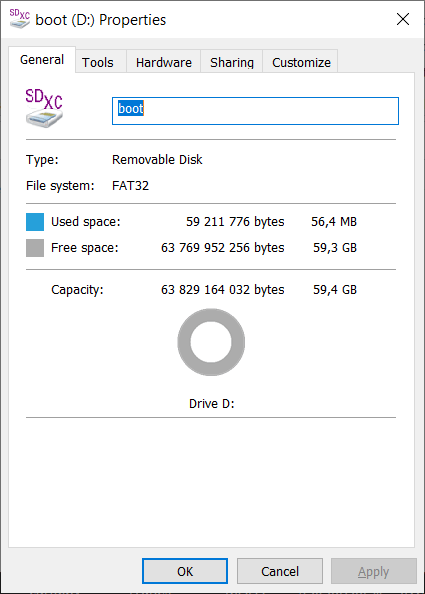Image resolution: width=425 pixels, height=594 pixels.
Task: Click the Removable Disk type text
Action: 157,159
